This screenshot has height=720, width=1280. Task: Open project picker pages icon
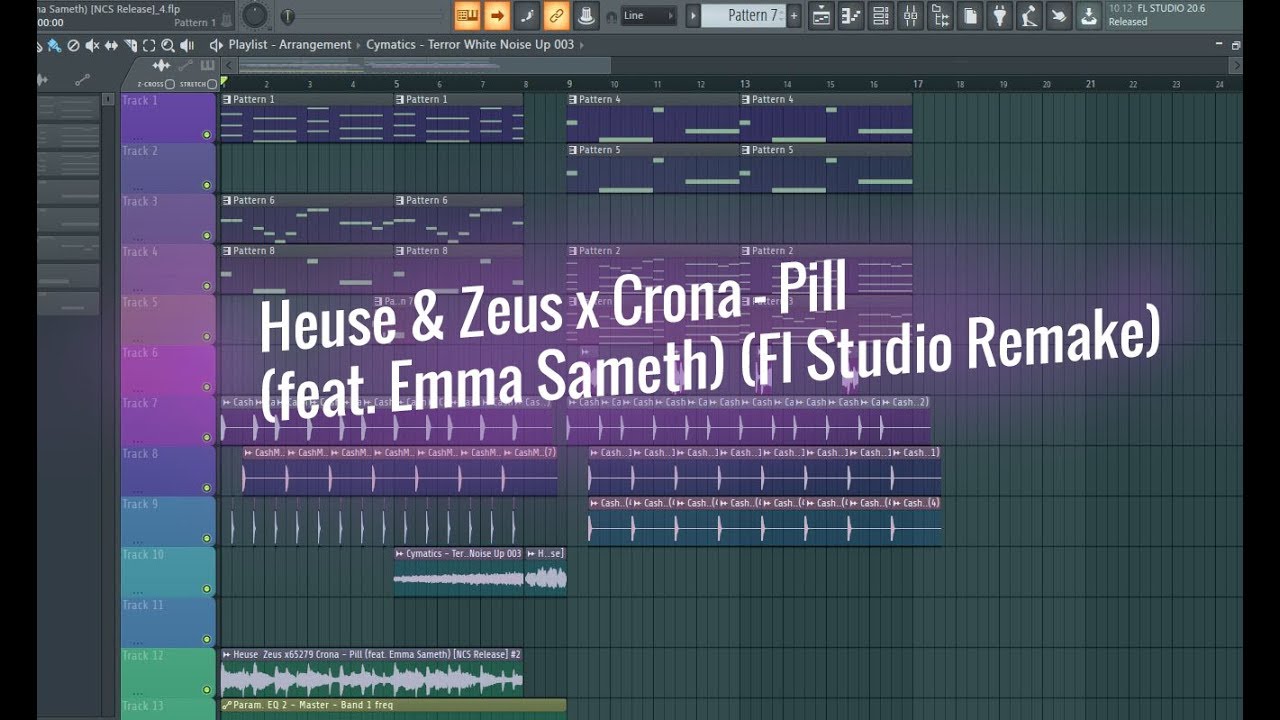(970, 15)
